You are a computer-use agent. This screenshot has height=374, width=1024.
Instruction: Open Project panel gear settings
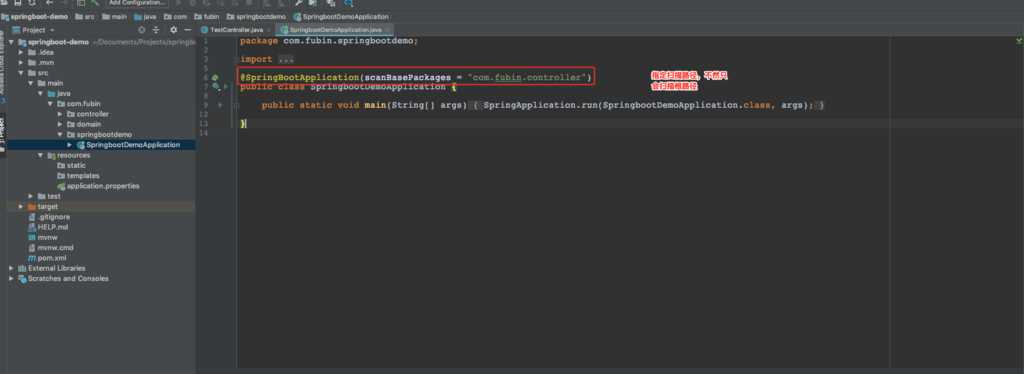coord(173,30)
